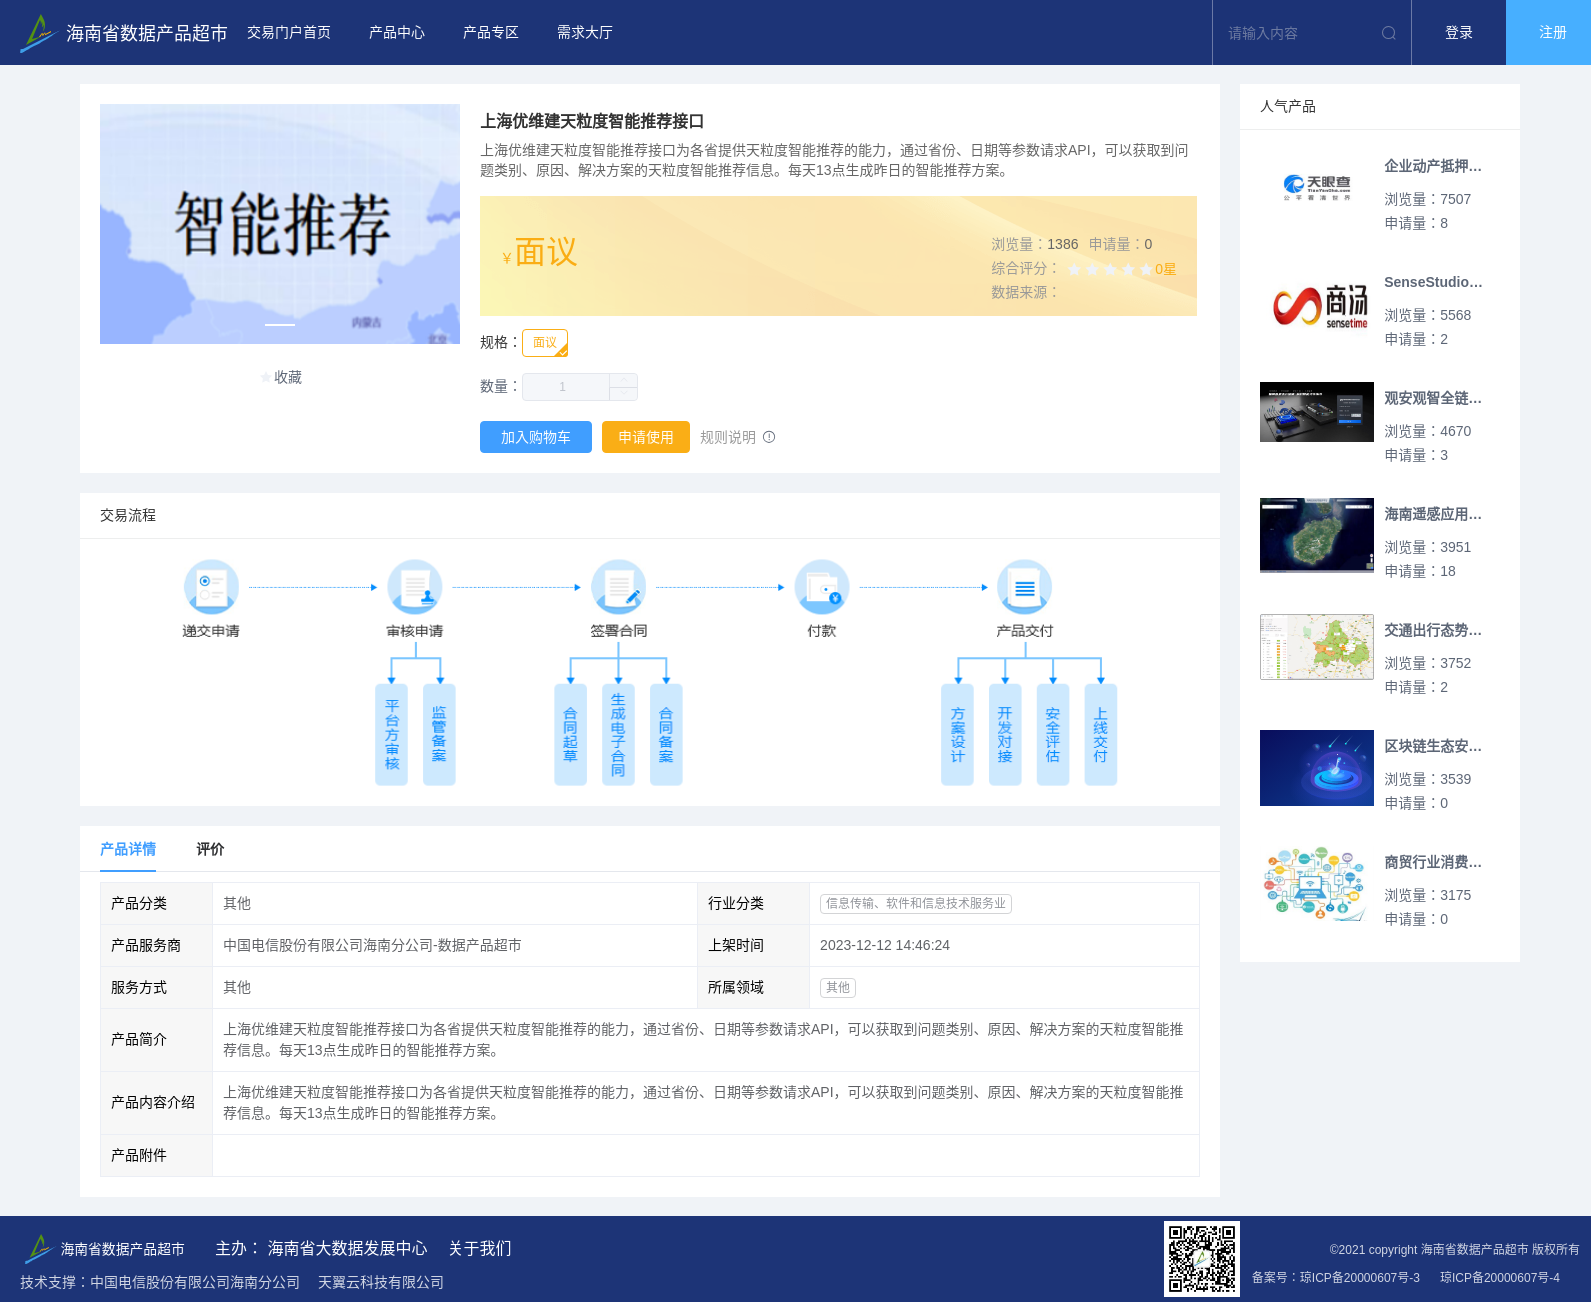Click the 生成电子合同 sub-step box
The image size is (1591, 1302).
tap(618, 735)
